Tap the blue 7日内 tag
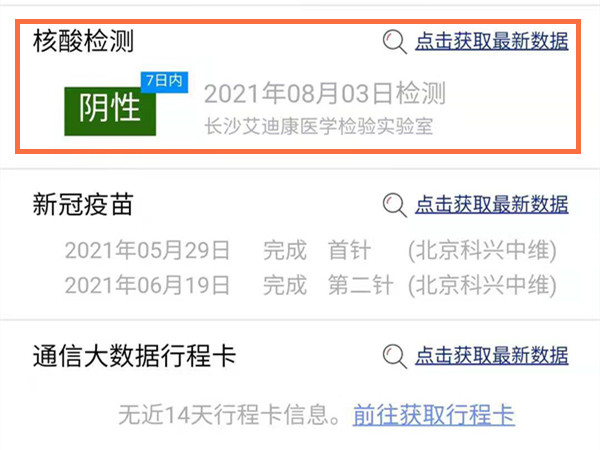The height and width of the screenshot is (450, 600). pos(165,82)
